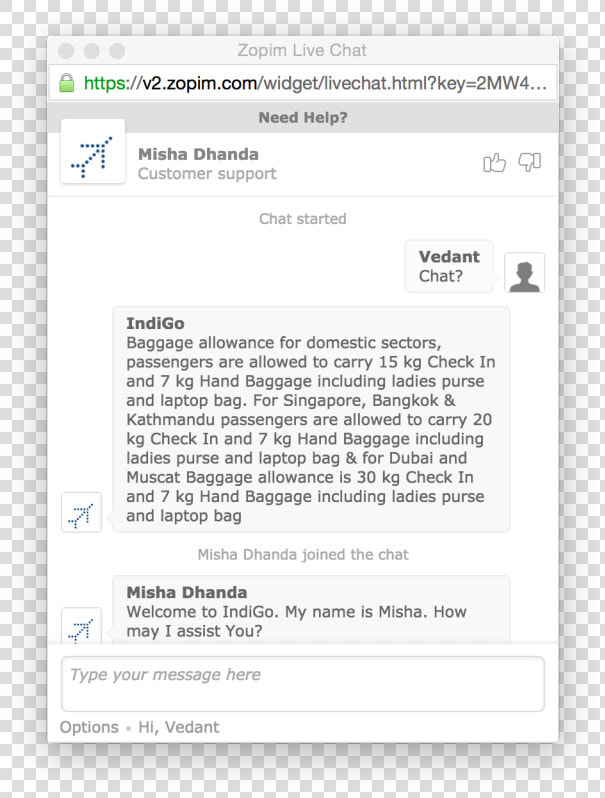
Task: Click Vedant's "Chat?" message bubble
Action: tap(449, 267)
